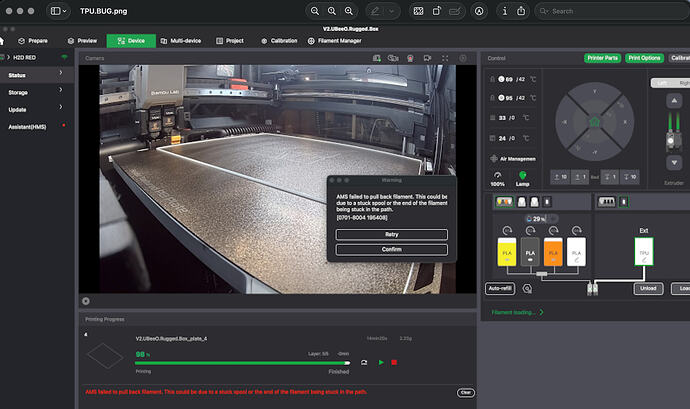The width and height of the screenshot is (690, 409).
Task: Open Assistant(HMS) in sidebar
Action: coord(27,127)
